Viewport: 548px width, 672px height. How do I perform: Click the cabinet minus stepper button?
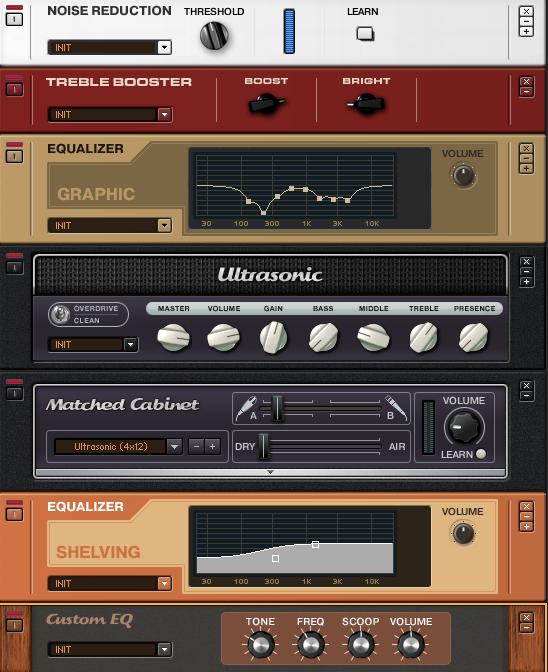coord(196,447)
